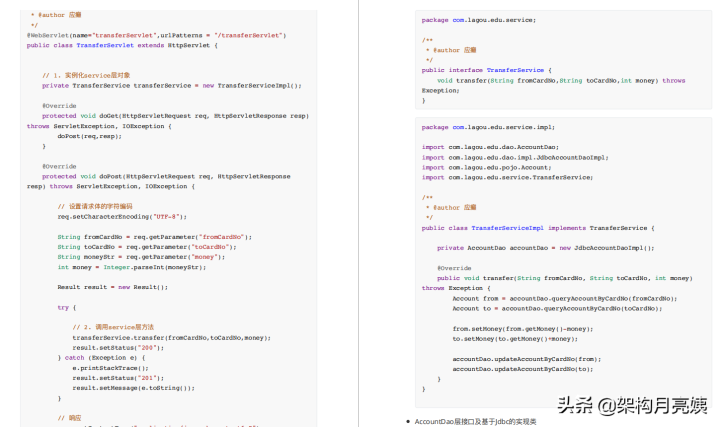This screenshot has width=720, height=427.
Task: Click the 'String fromCardNo = req.getParameter' line
Action: click(155, 237)
